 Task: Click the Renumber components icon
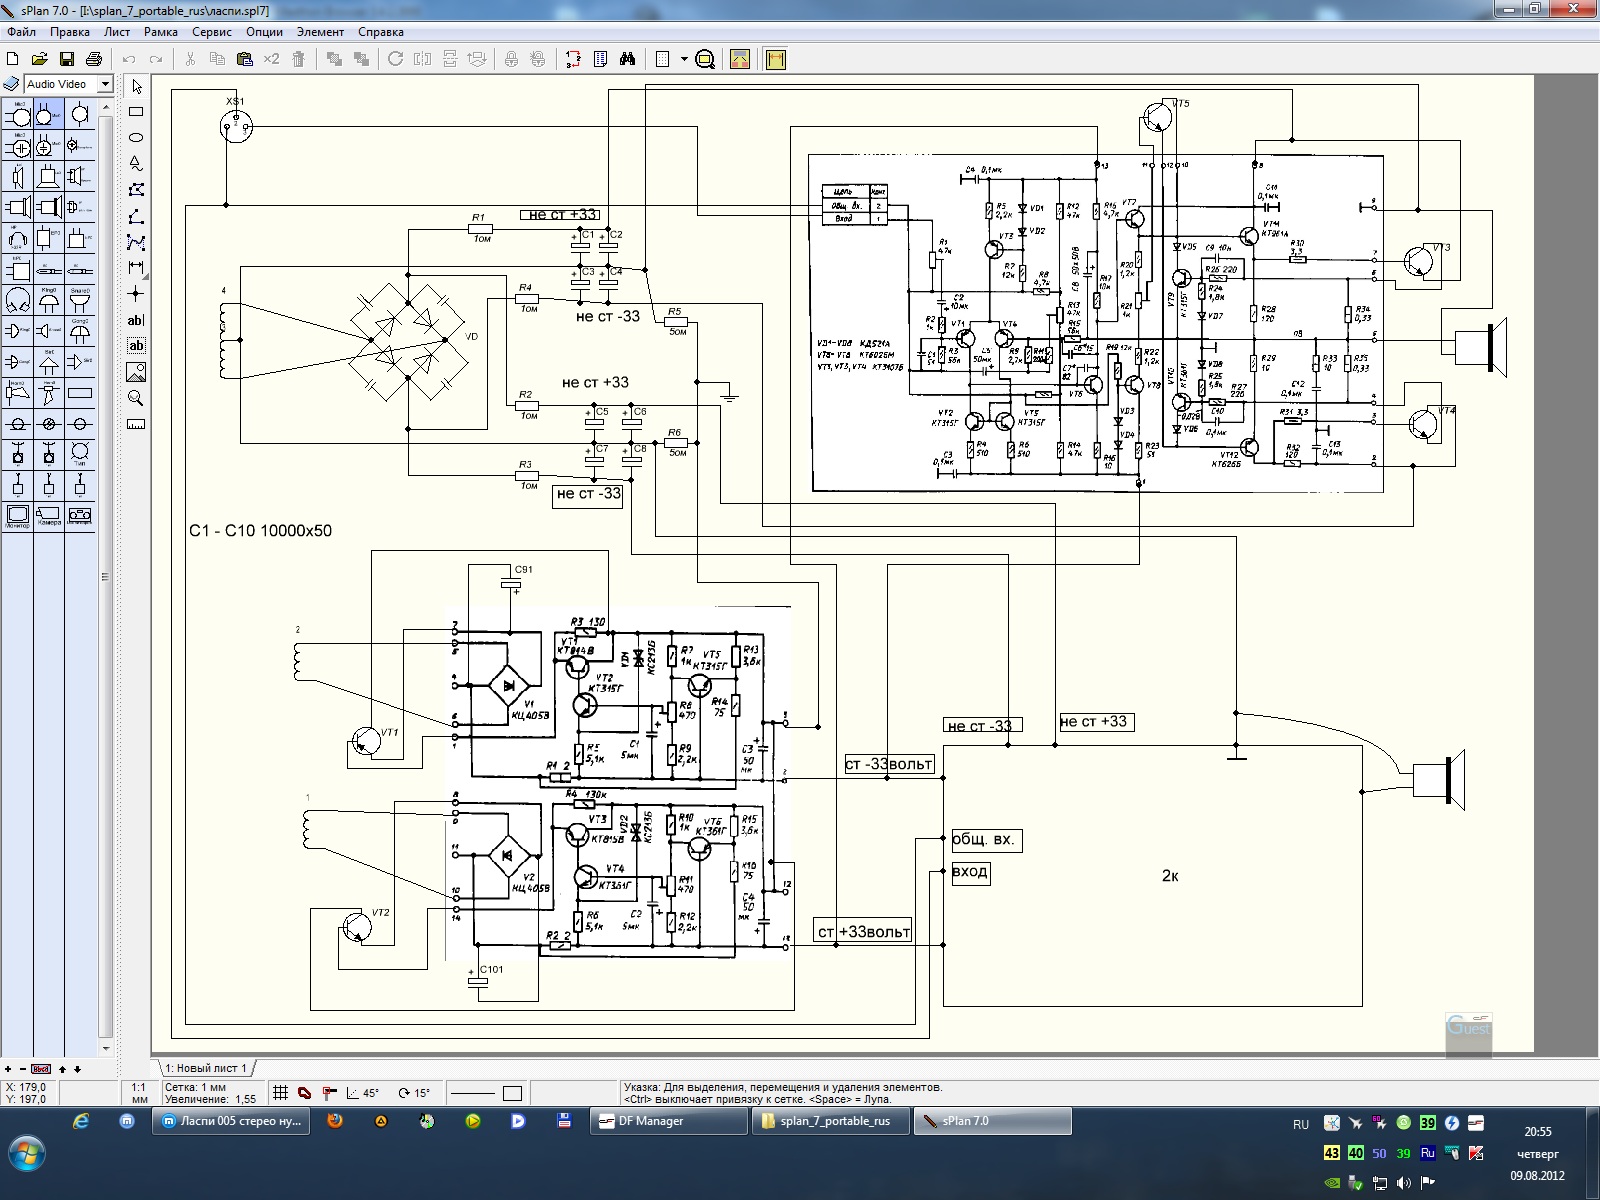573,59
